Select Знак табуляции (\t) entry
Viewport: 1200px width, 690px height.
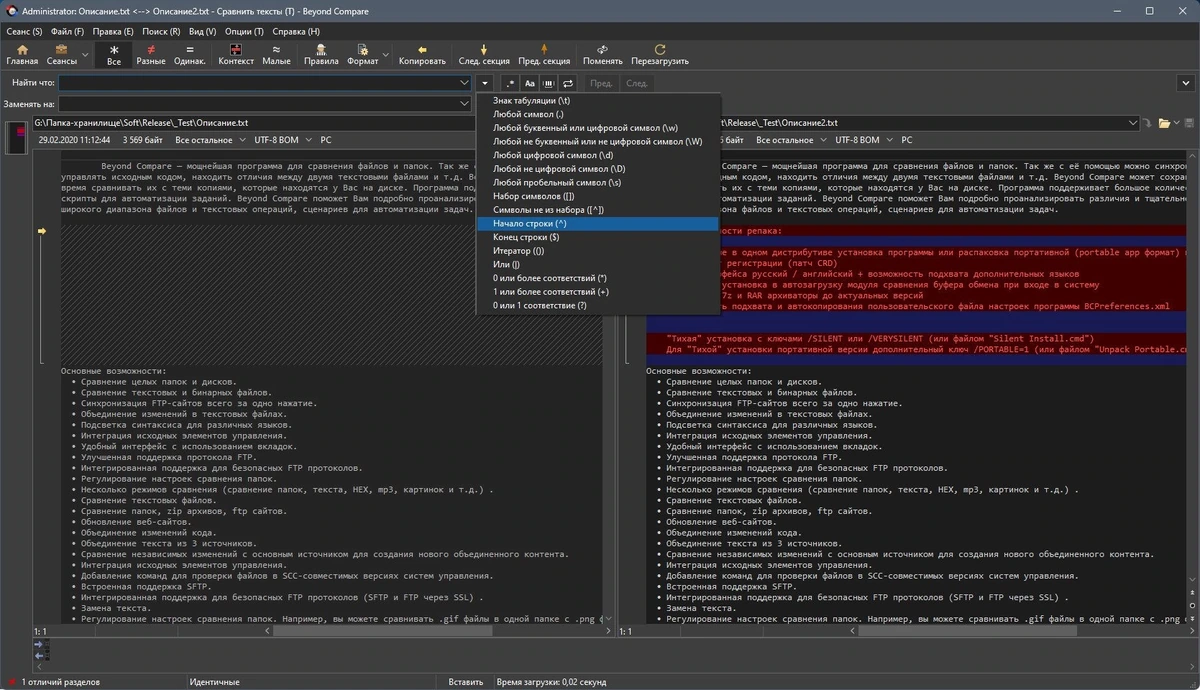click(x=598, y=101)
